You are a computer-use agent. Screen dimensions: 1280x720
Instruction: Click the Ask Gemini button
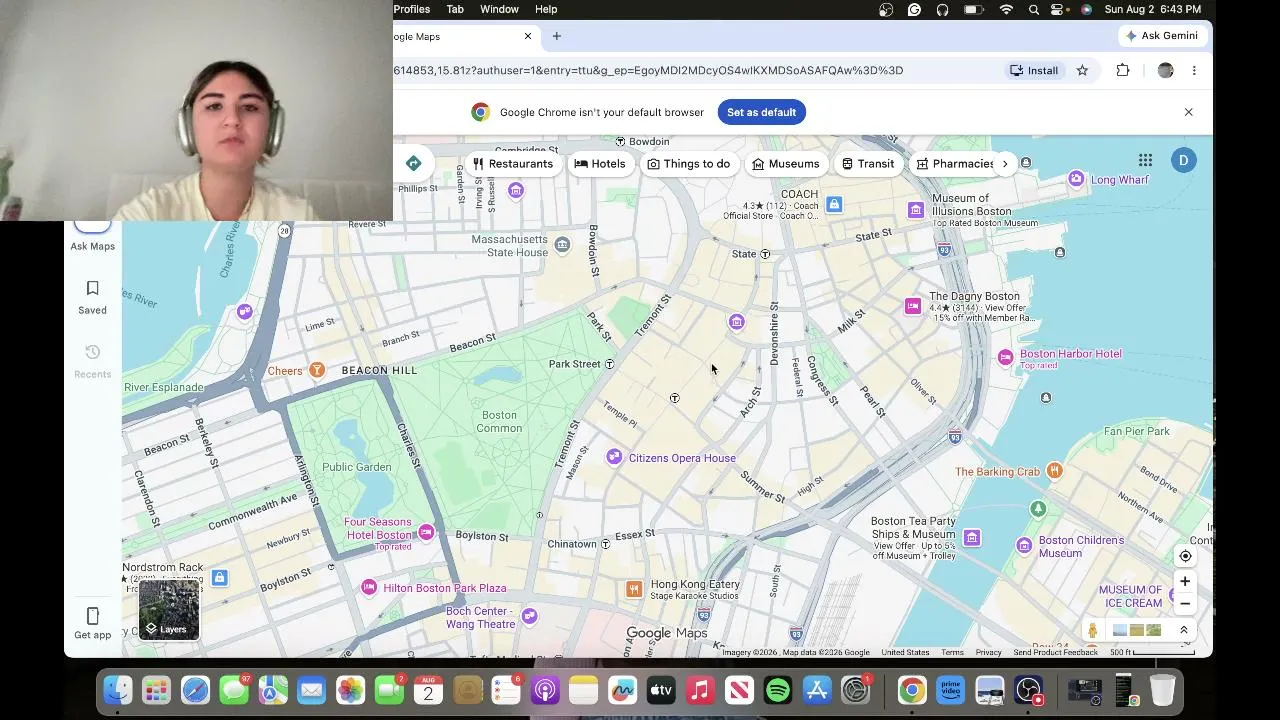(1161, 36)
